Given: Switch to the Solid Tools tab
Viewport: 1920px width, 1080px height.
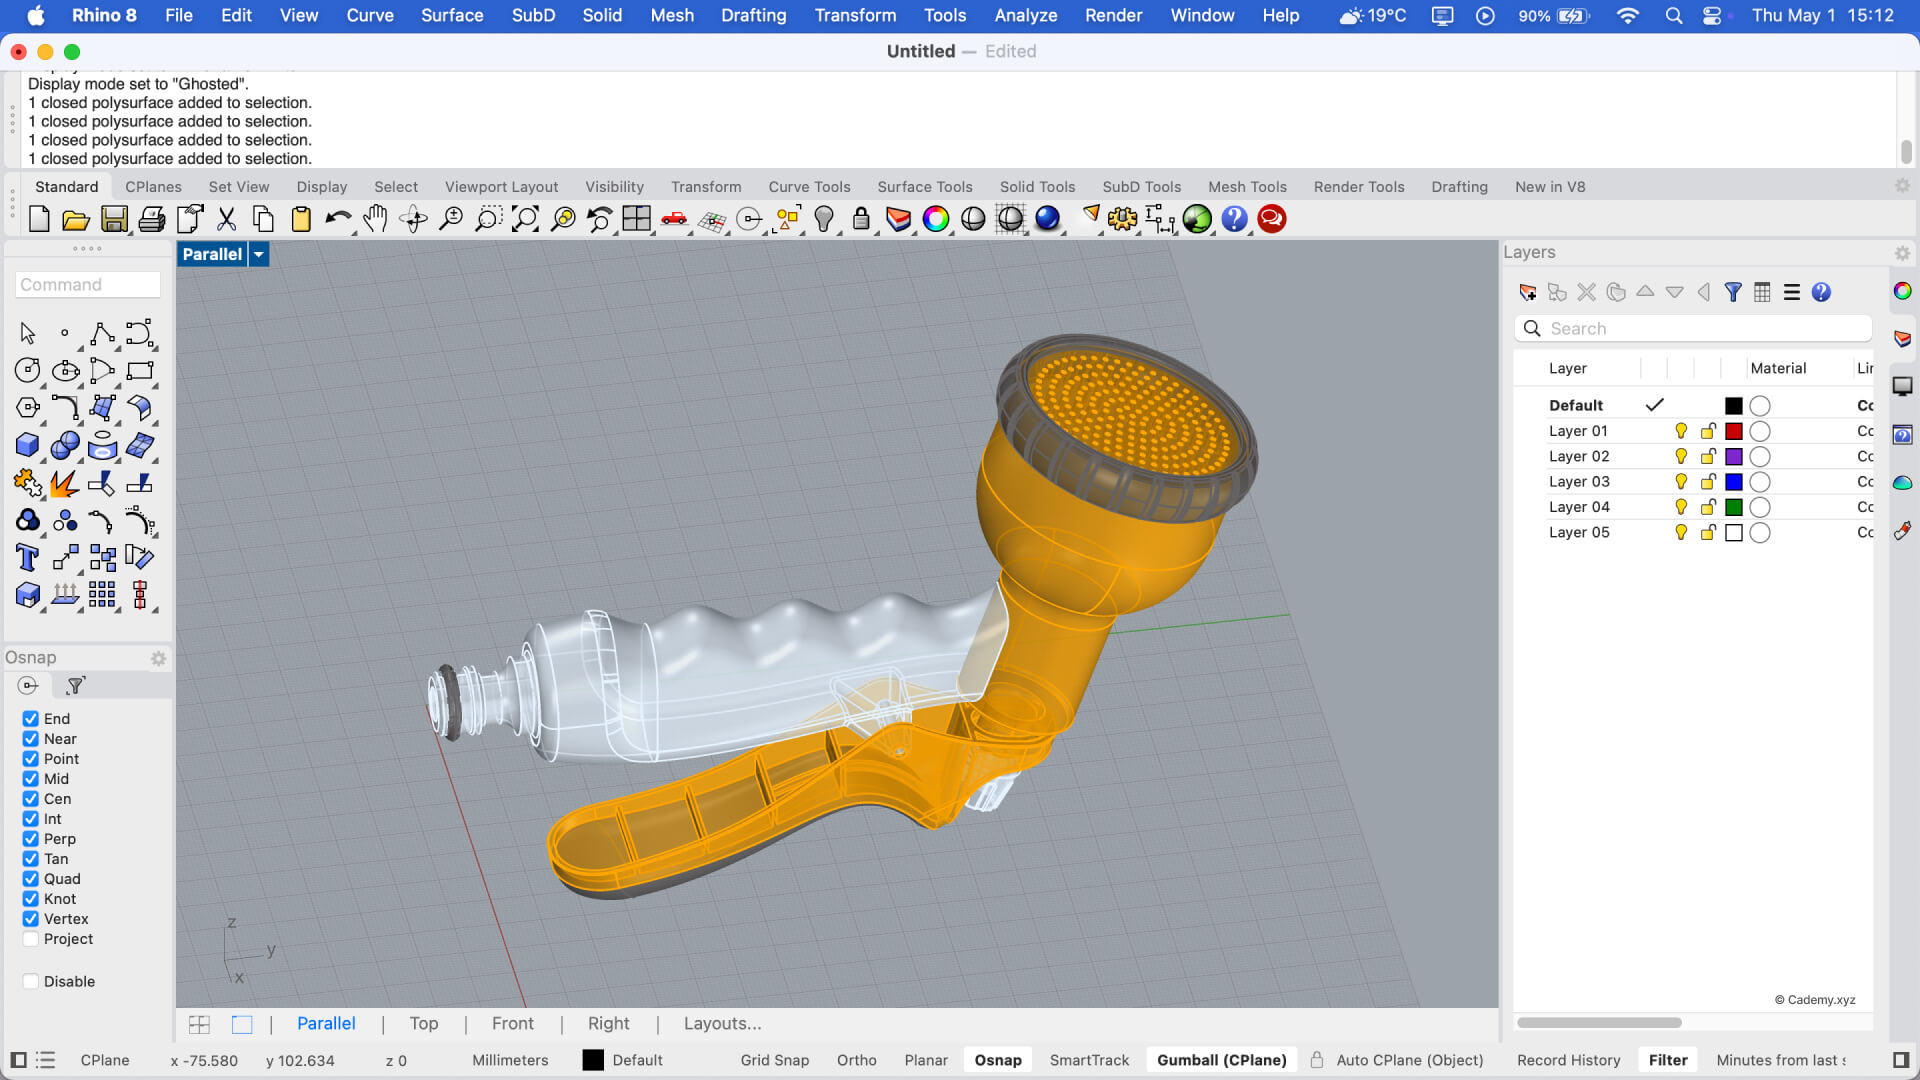Looking at the screenshot, I should tap(1037, 187).
